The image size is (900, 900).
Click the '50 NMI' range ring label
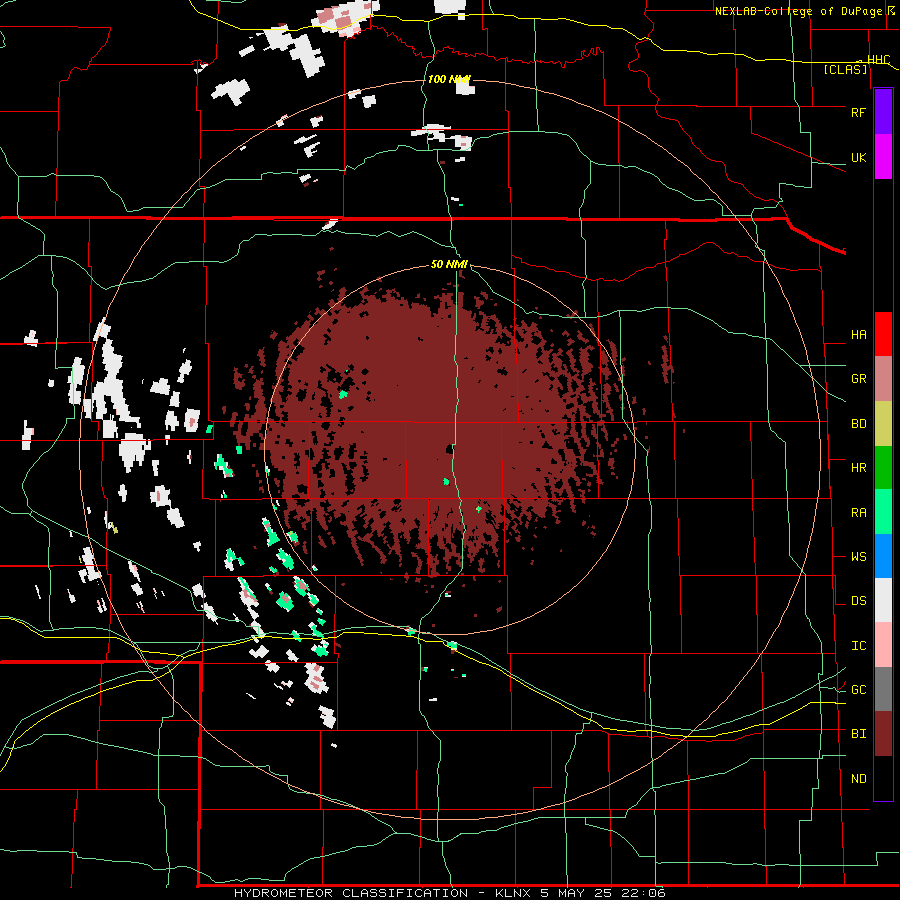[449, 265]
